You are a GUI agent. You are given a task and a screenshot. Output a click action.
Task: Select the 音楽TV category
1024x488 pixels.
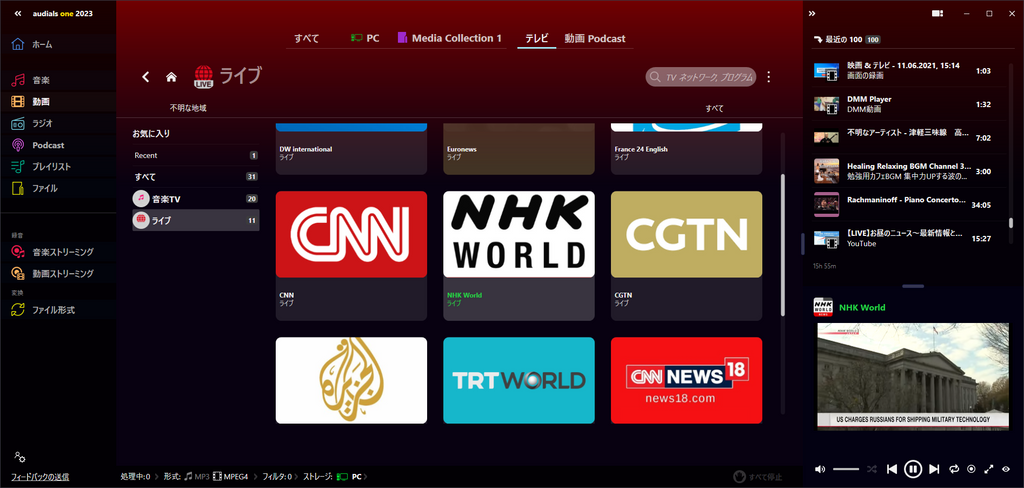coord(195,199)
